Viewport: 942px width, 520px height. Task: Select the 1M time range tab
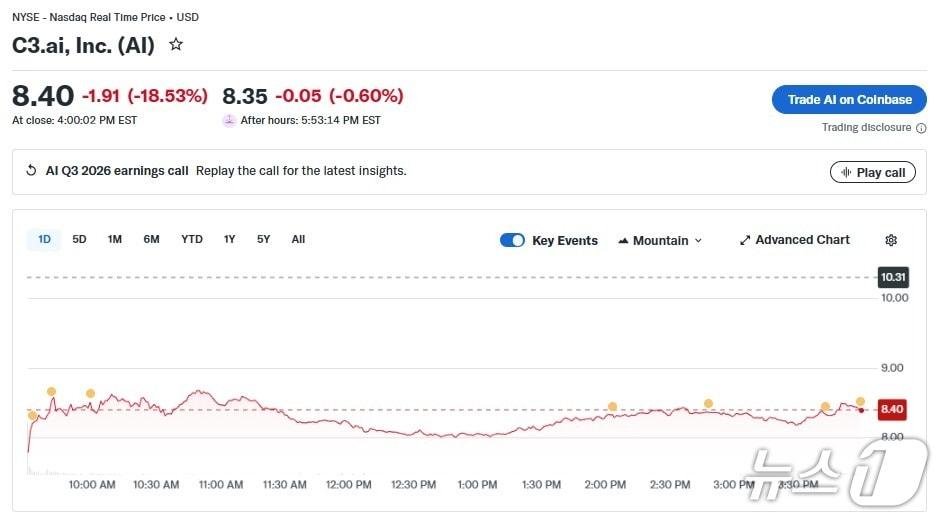(115, 239)
